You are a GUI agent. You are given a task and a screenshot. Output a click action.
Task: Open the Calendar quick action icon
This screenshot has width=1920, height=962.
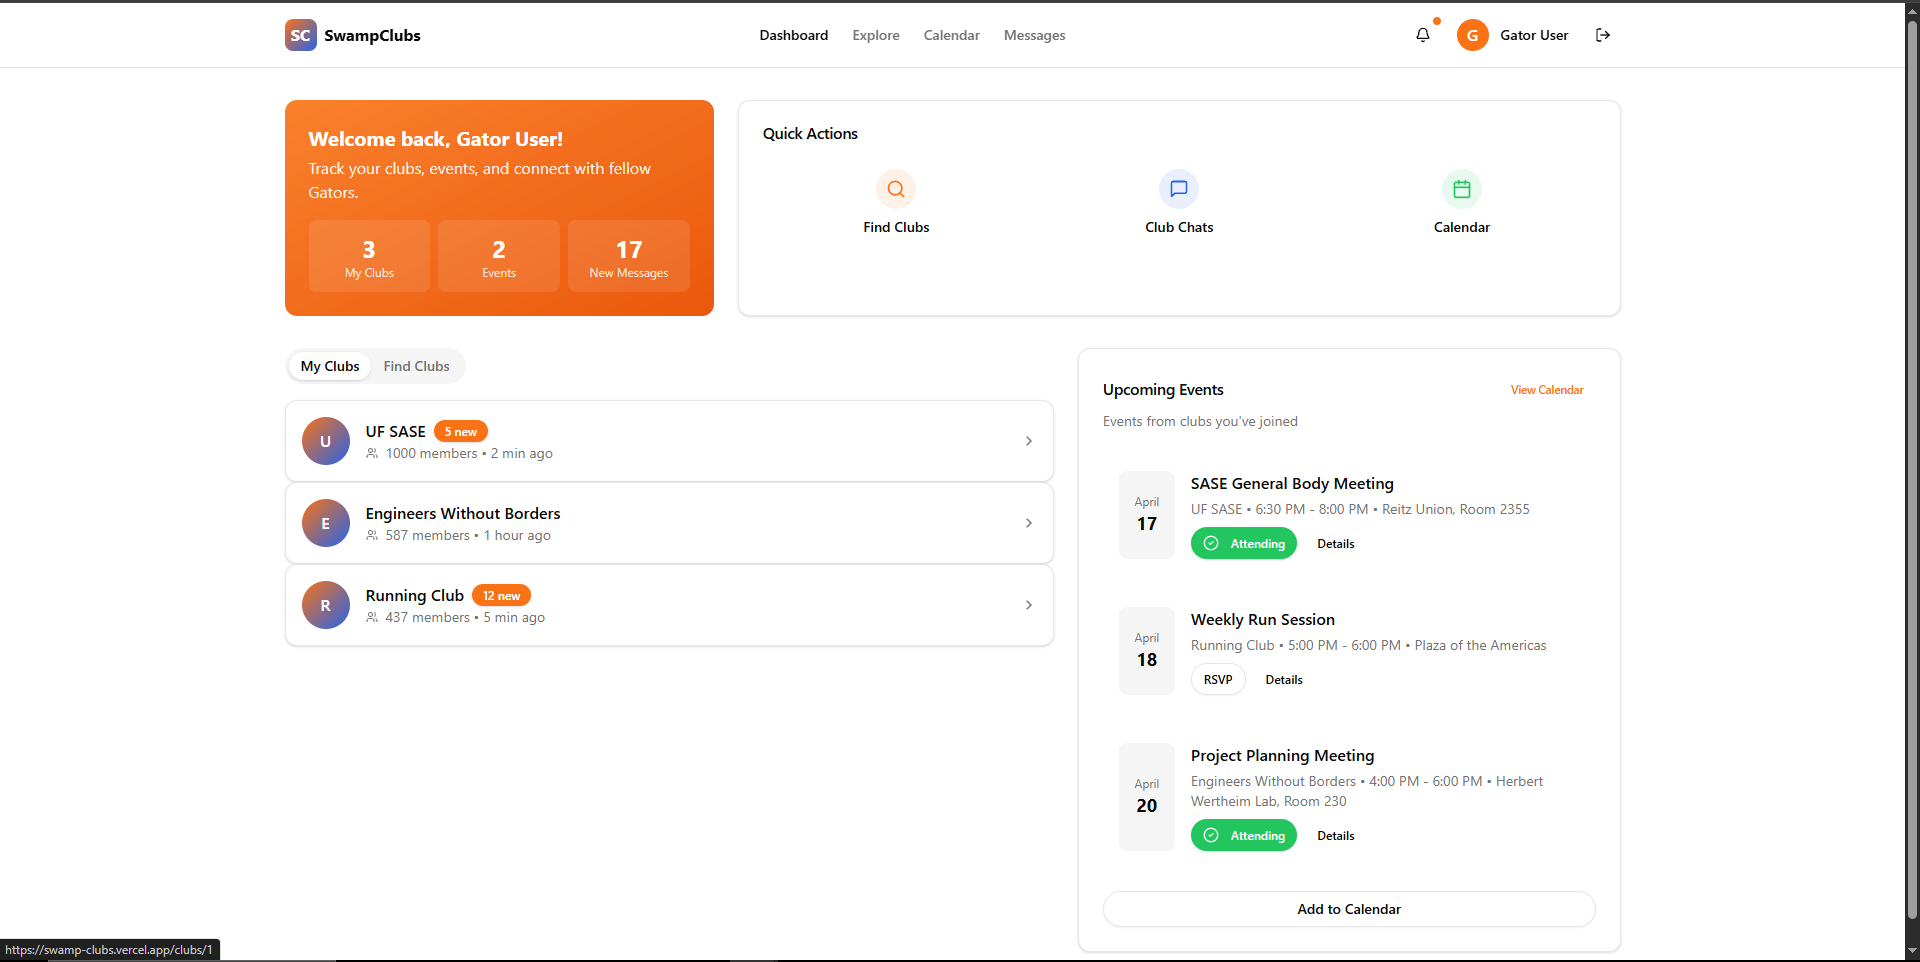pyautogui.click(x=1461, y=189)
